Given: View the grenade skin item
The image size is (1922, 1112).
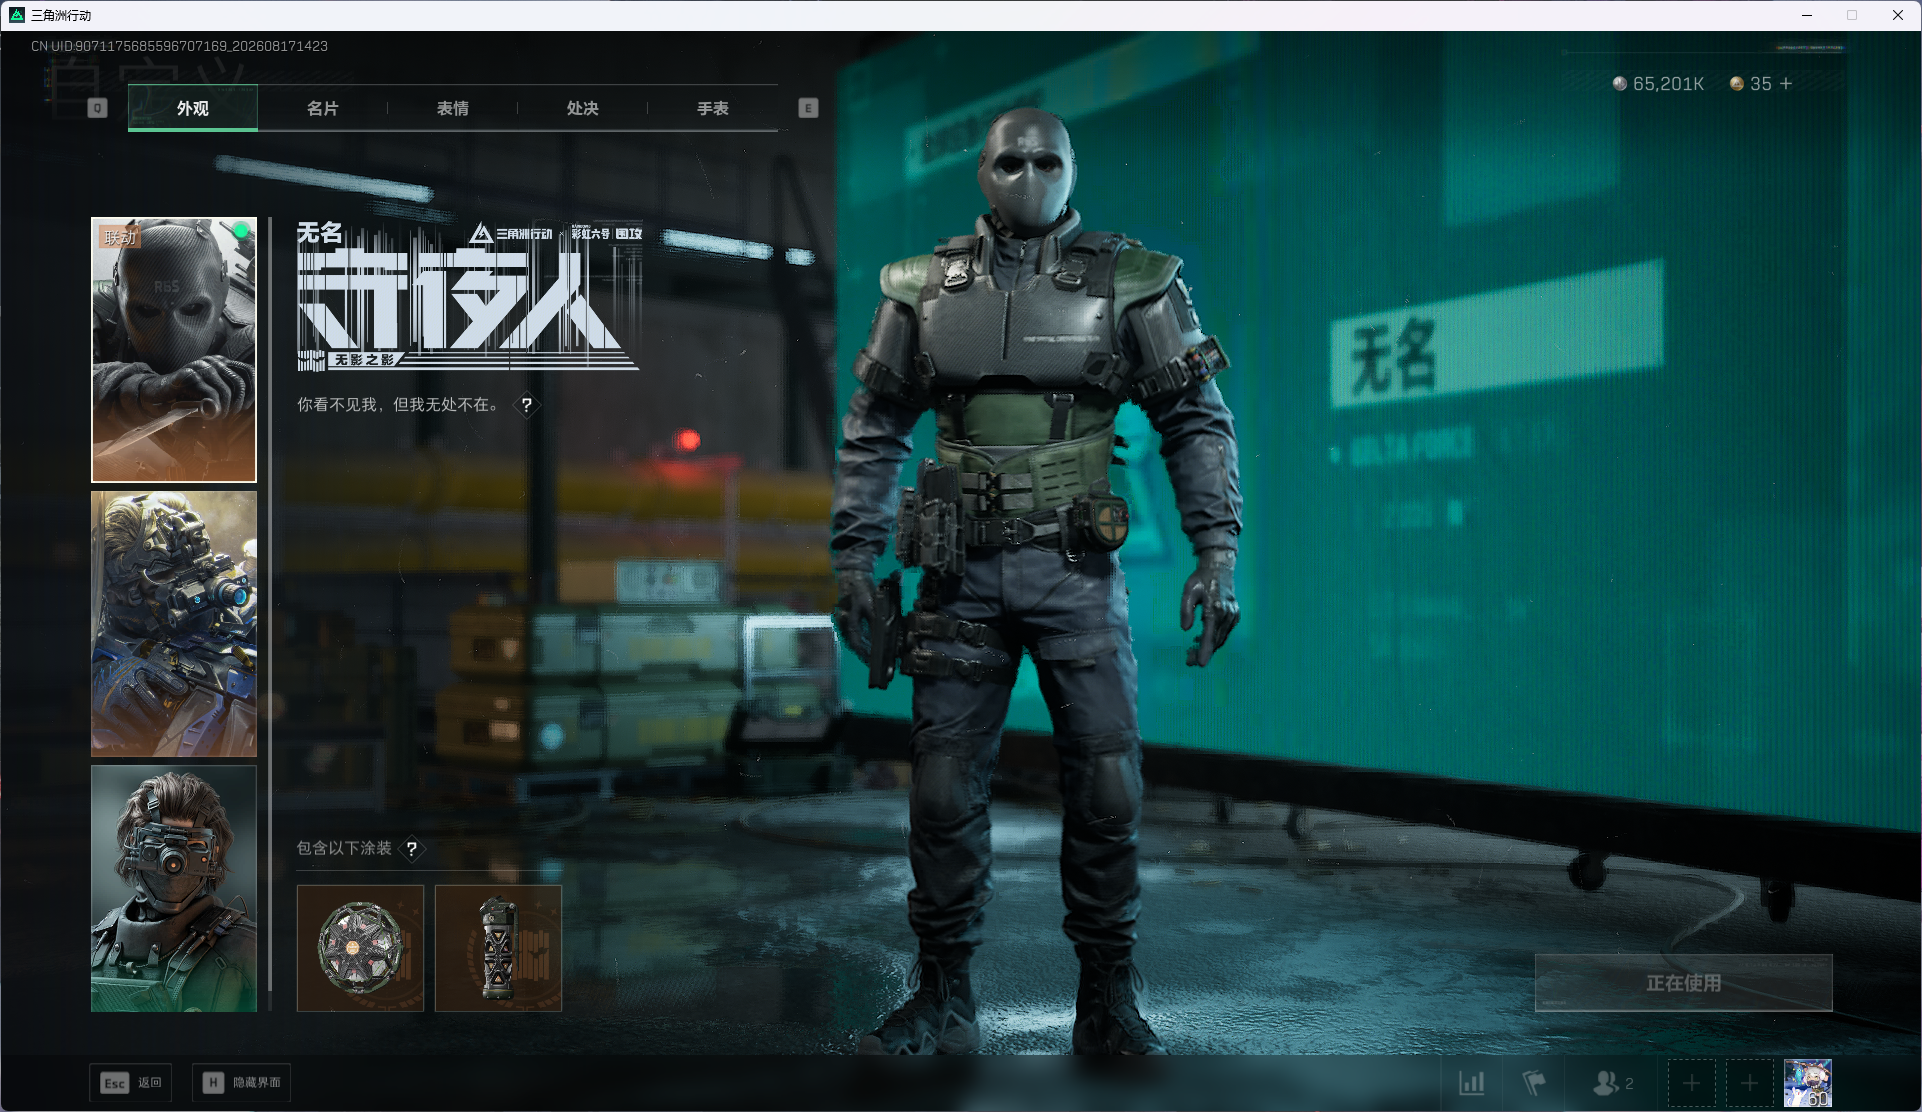Looking at the screenshot, I should pyautogui.click(x=498, y=948).
